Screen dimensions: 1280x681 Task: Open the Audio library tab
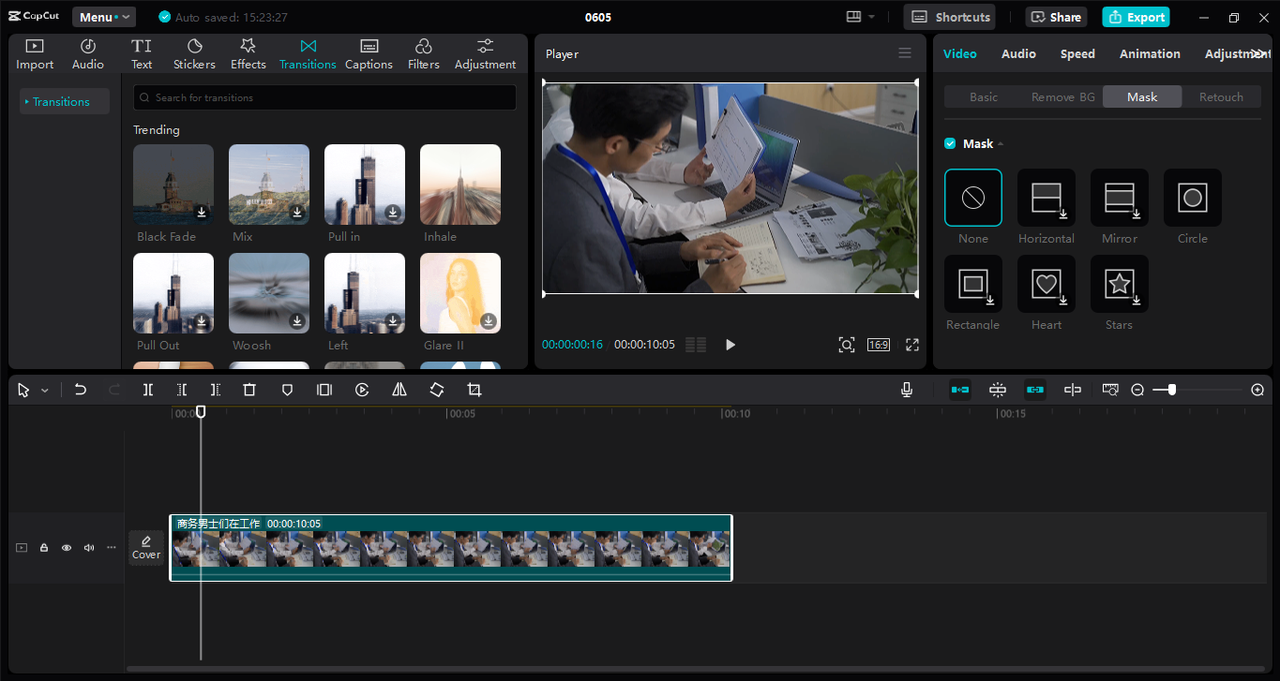[x=88, y=54]
